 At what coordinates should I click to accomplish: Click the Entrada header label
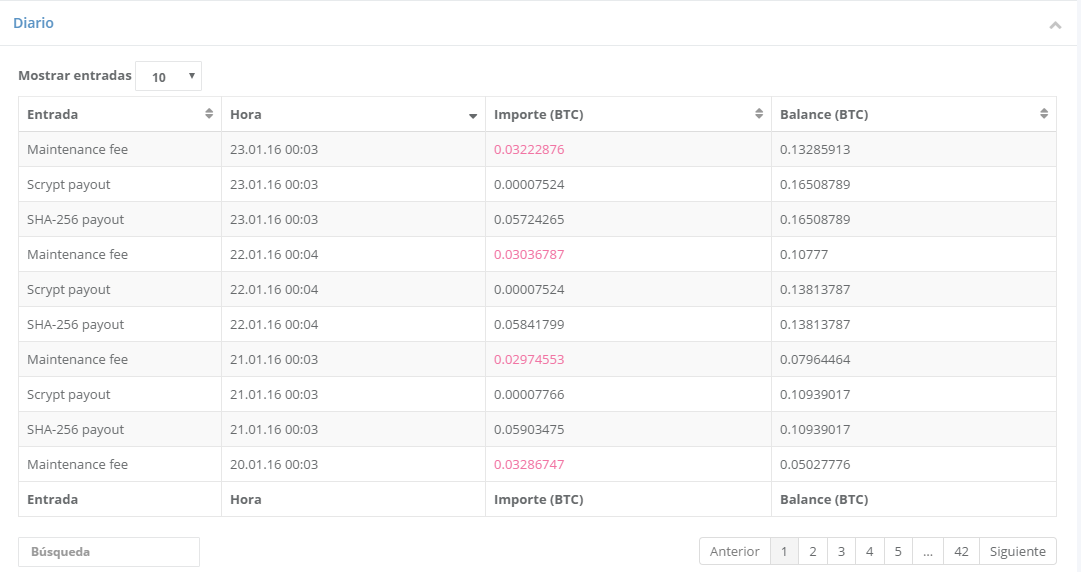pos(52,114)
